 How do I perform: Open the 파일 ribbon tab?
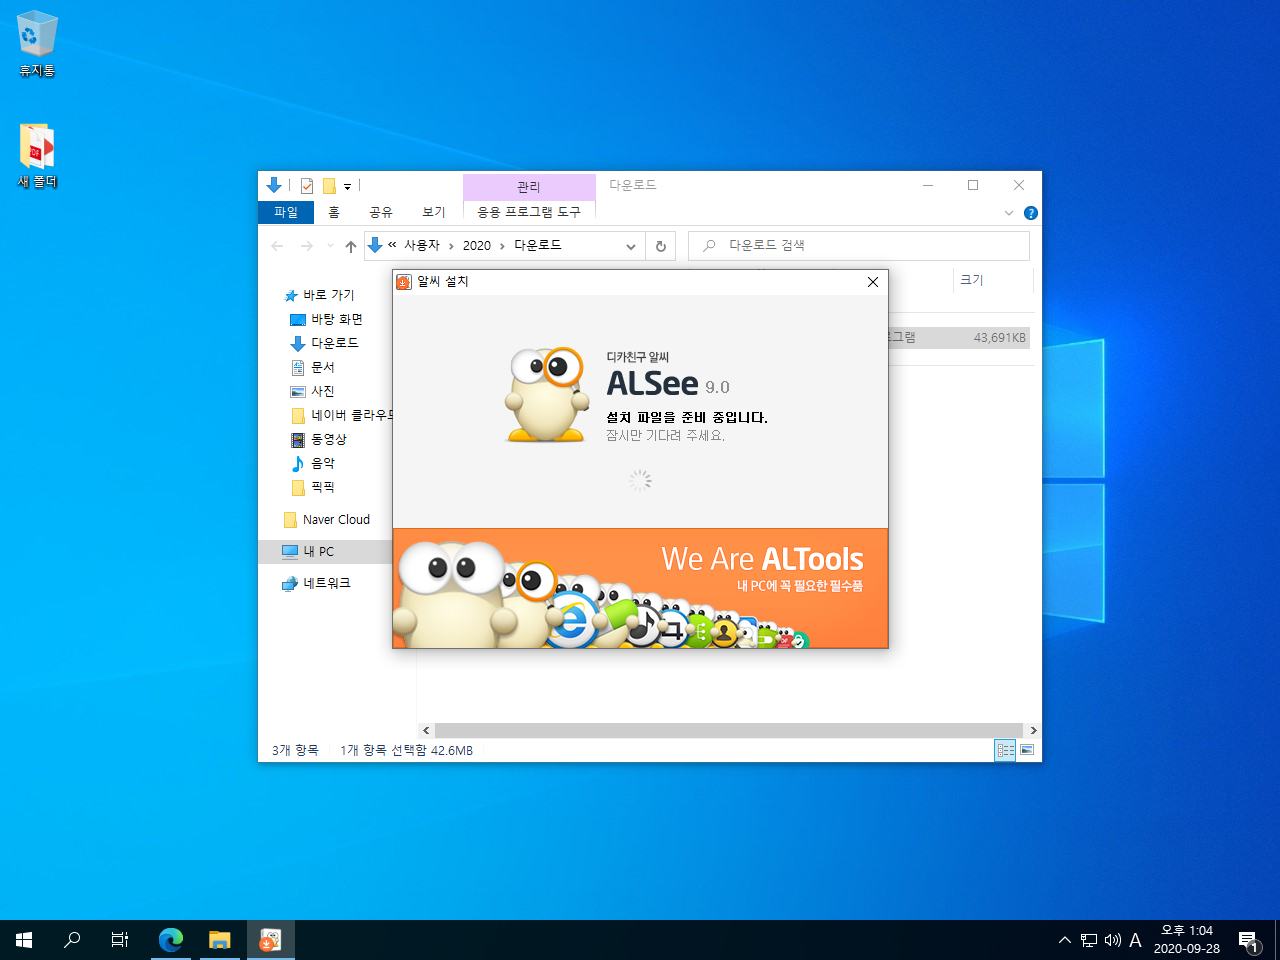pyautogui.click(x=286, y=212)
